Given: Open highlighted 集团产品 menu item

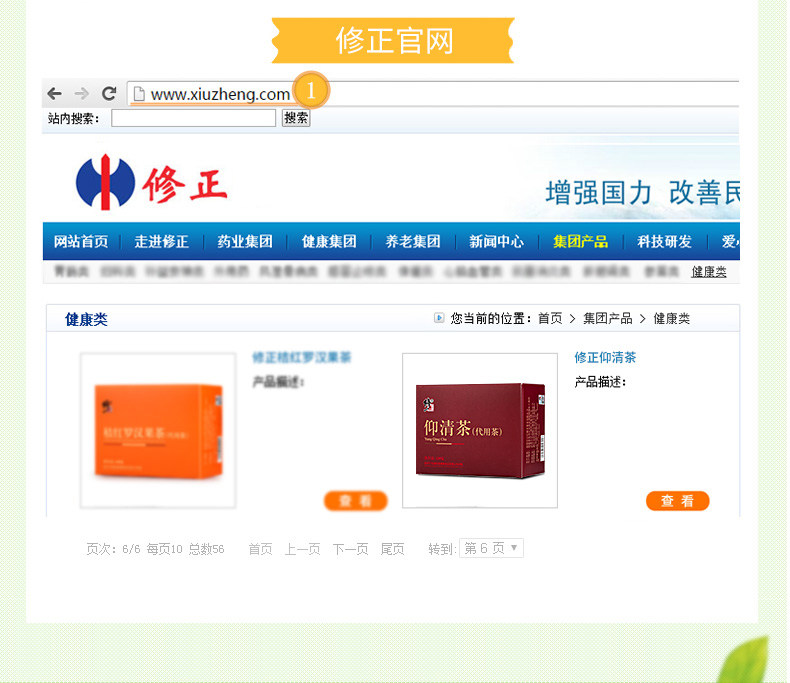Looking at the screenshot, I should pyautogui.click(x=580, y=242).
